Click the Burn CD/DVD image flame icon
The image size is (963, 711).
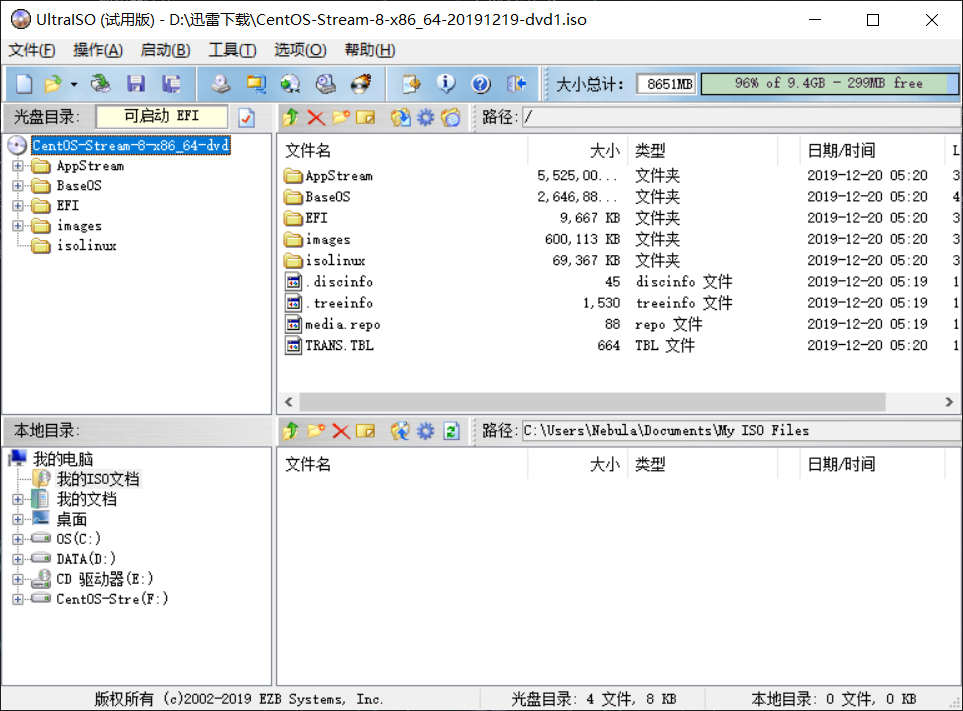361,84
